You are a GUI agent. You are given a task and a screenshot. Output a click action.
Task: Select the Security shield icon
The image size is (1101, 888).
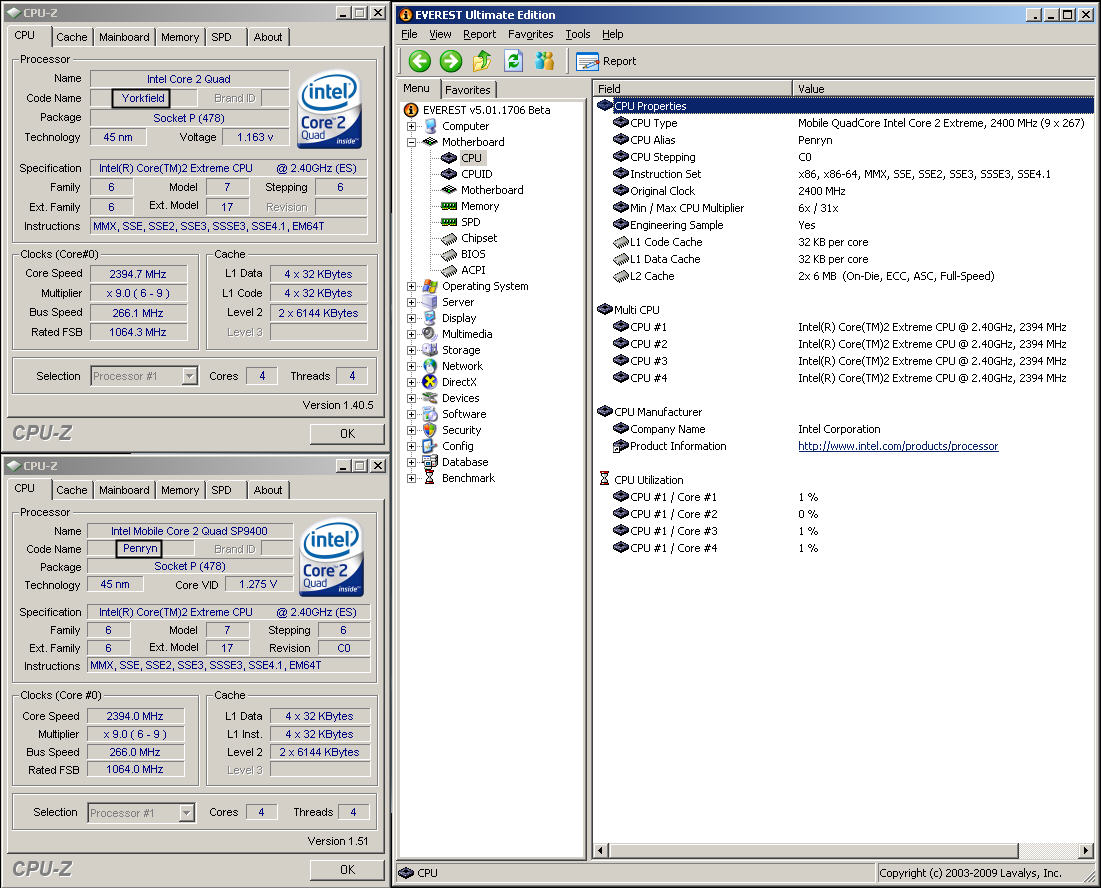pyautogui.click(x=430, y=430)
